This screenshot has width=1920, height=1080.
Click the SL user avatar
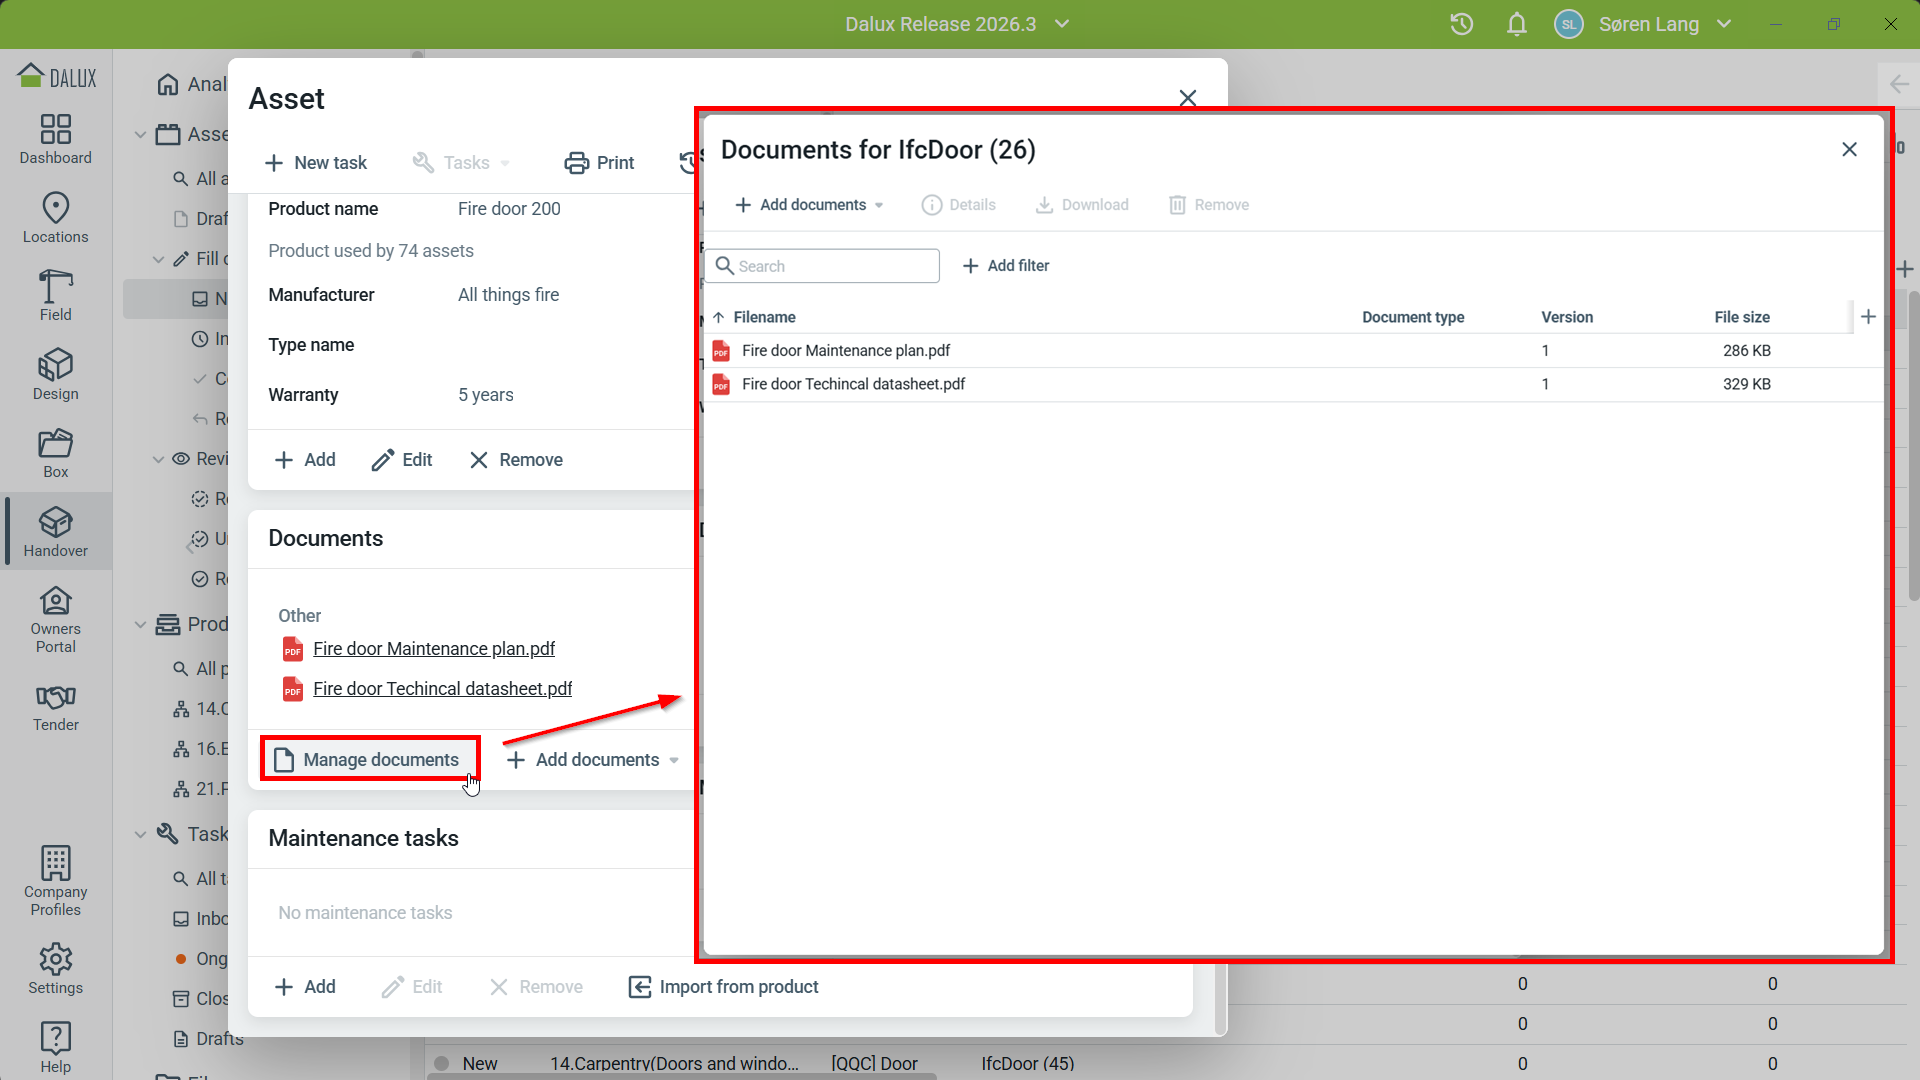pos(1569,24)
